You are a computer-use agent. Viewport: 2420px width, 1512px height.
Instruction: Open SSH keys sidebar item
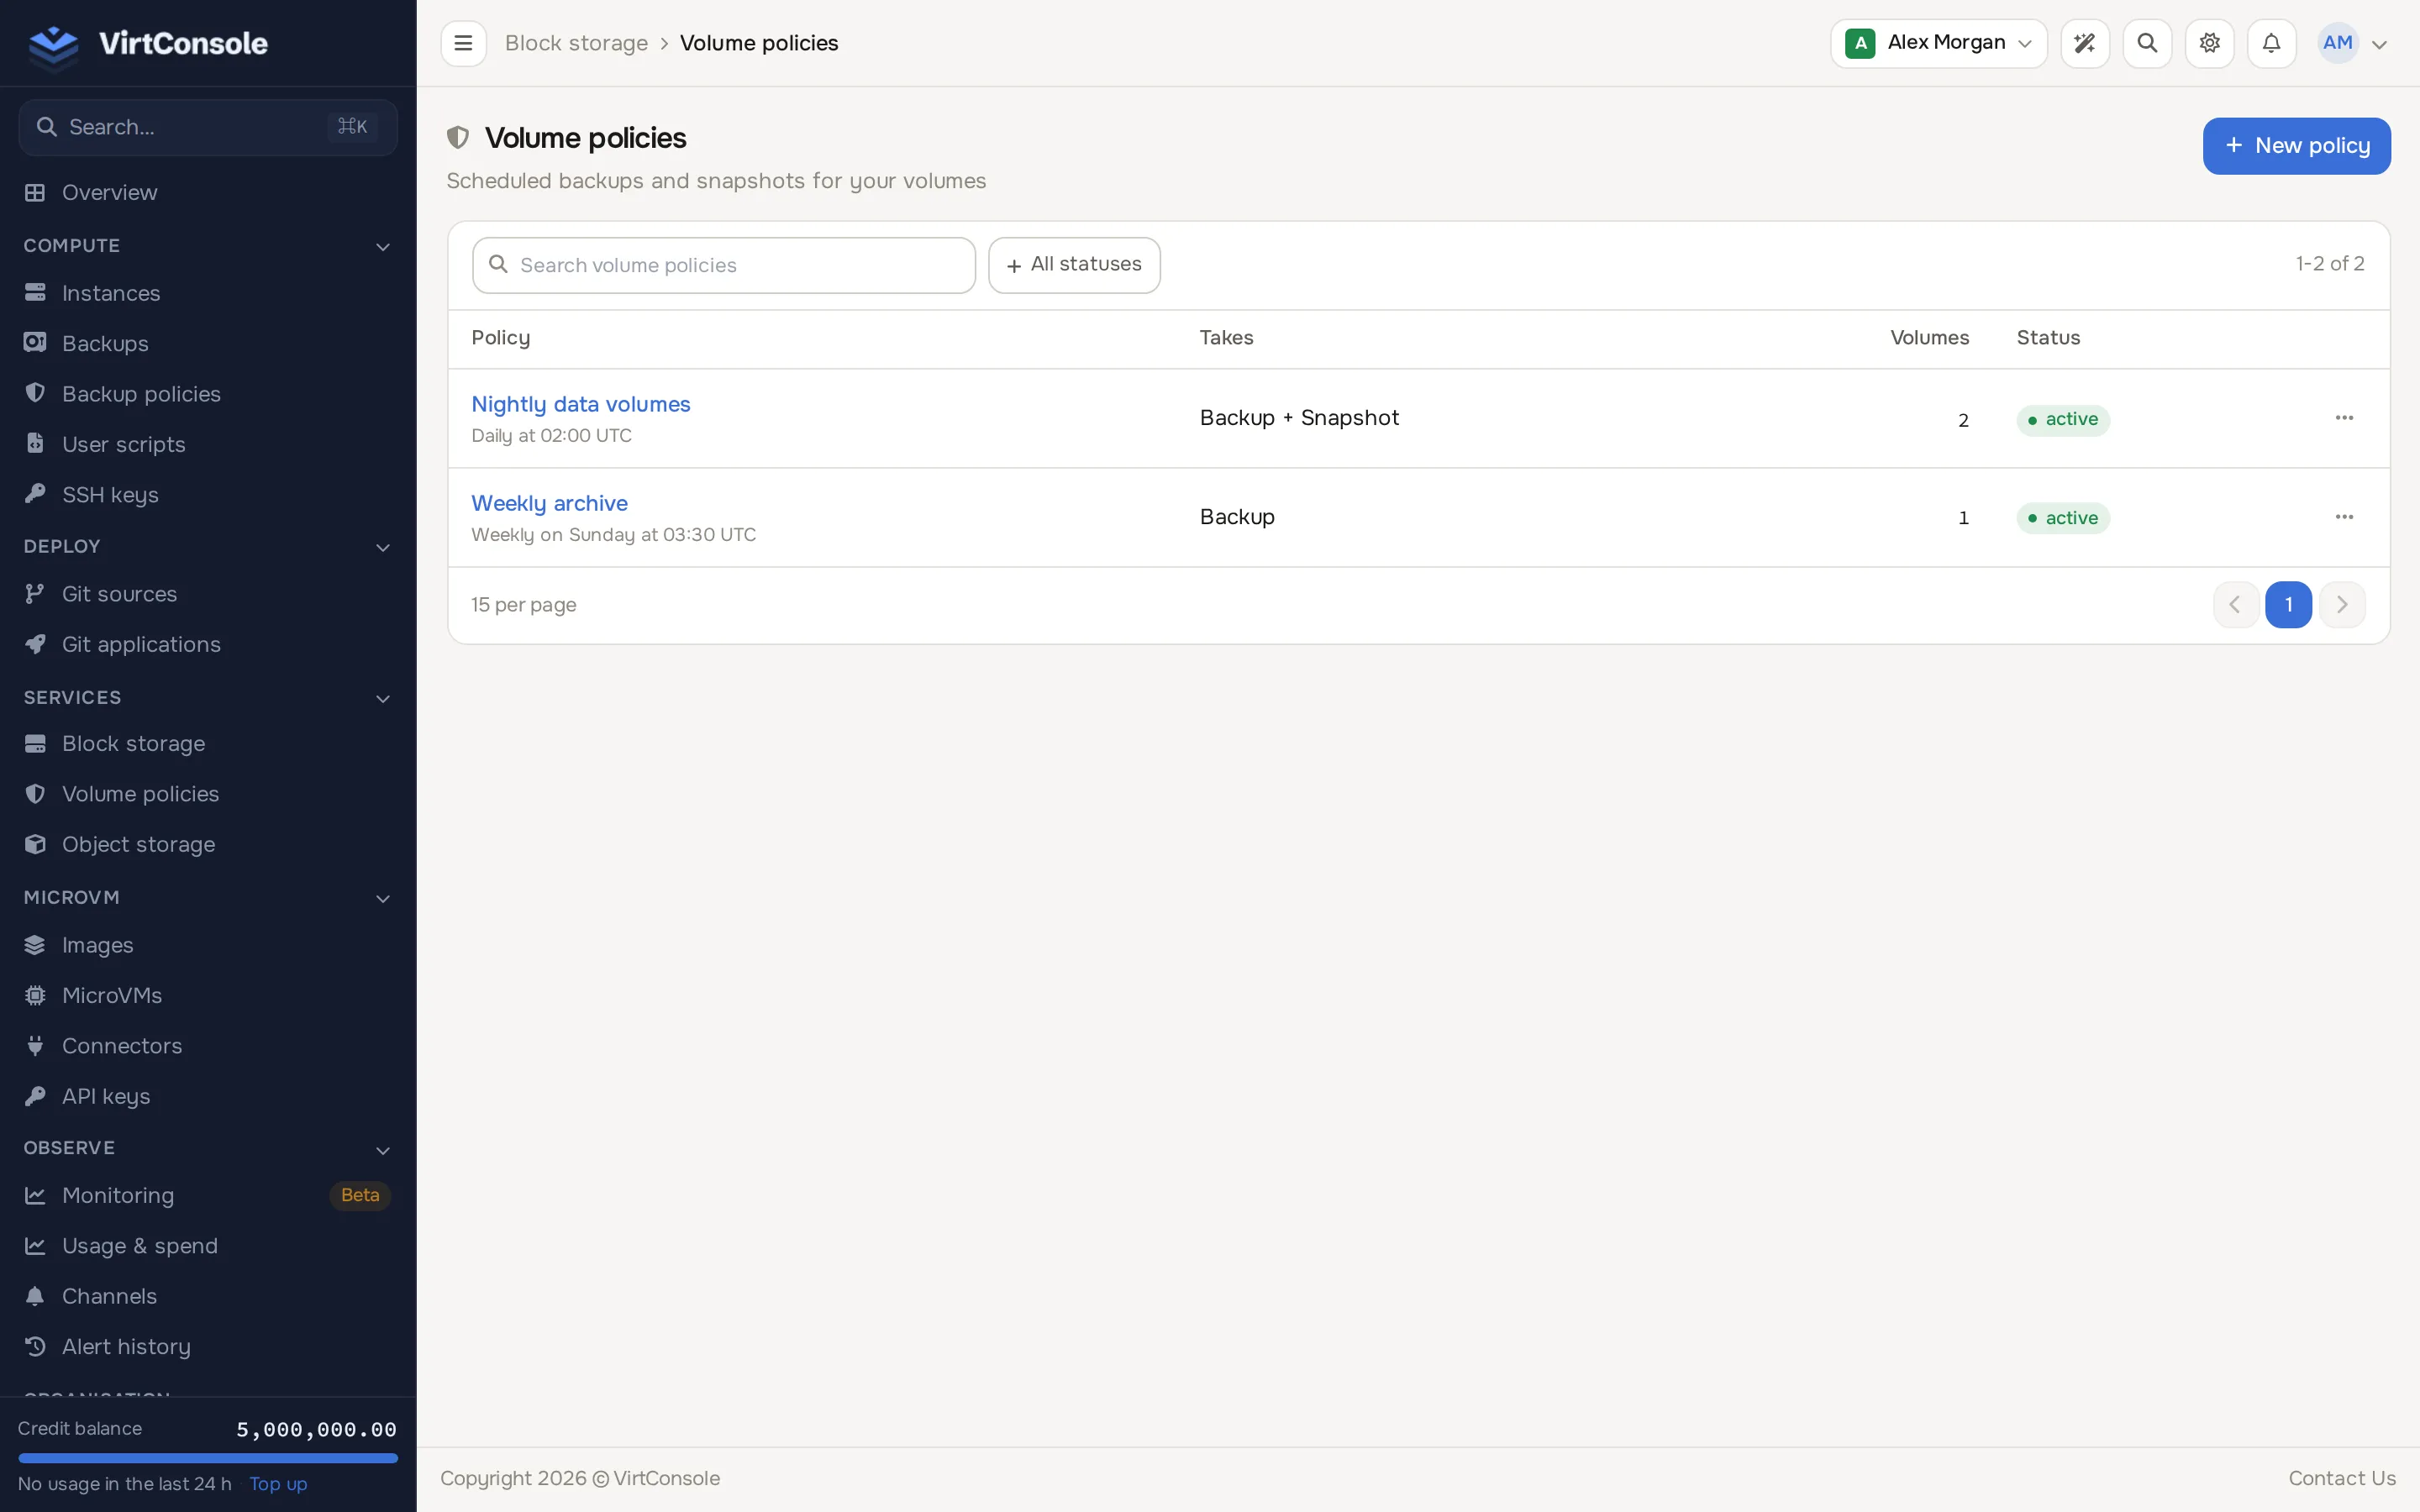208,495
